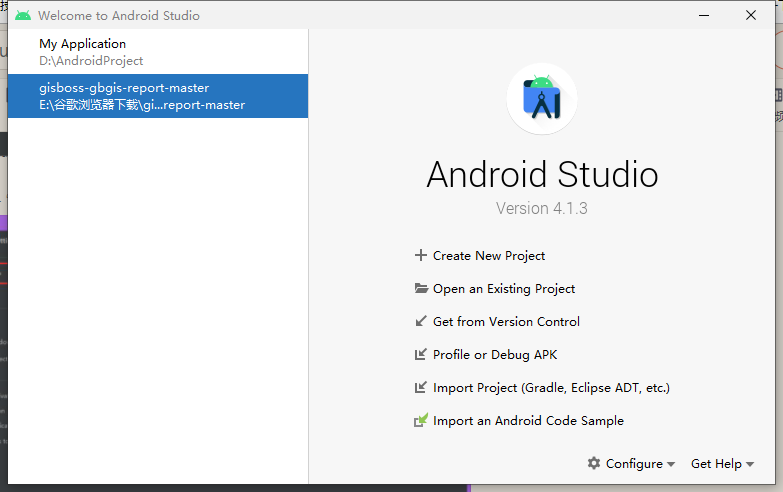The image size is (783, 492).
Task: Choose Import Project (Gradle, Eclipse ADT, etc.)
Action: click(x=551, y=387)
